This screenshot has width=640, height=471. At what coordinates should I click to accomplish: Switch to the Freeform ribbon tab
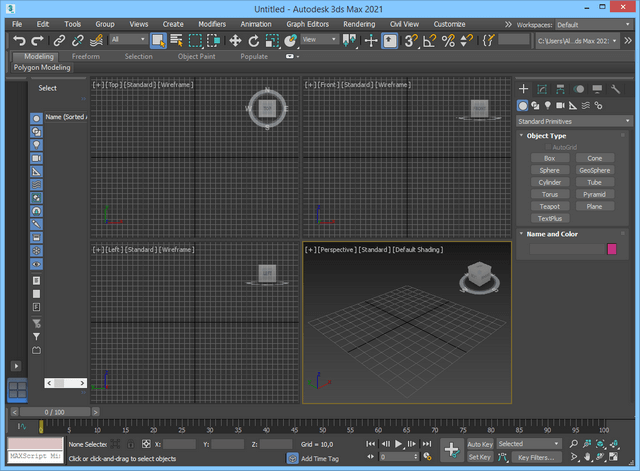tap(86, 57)
